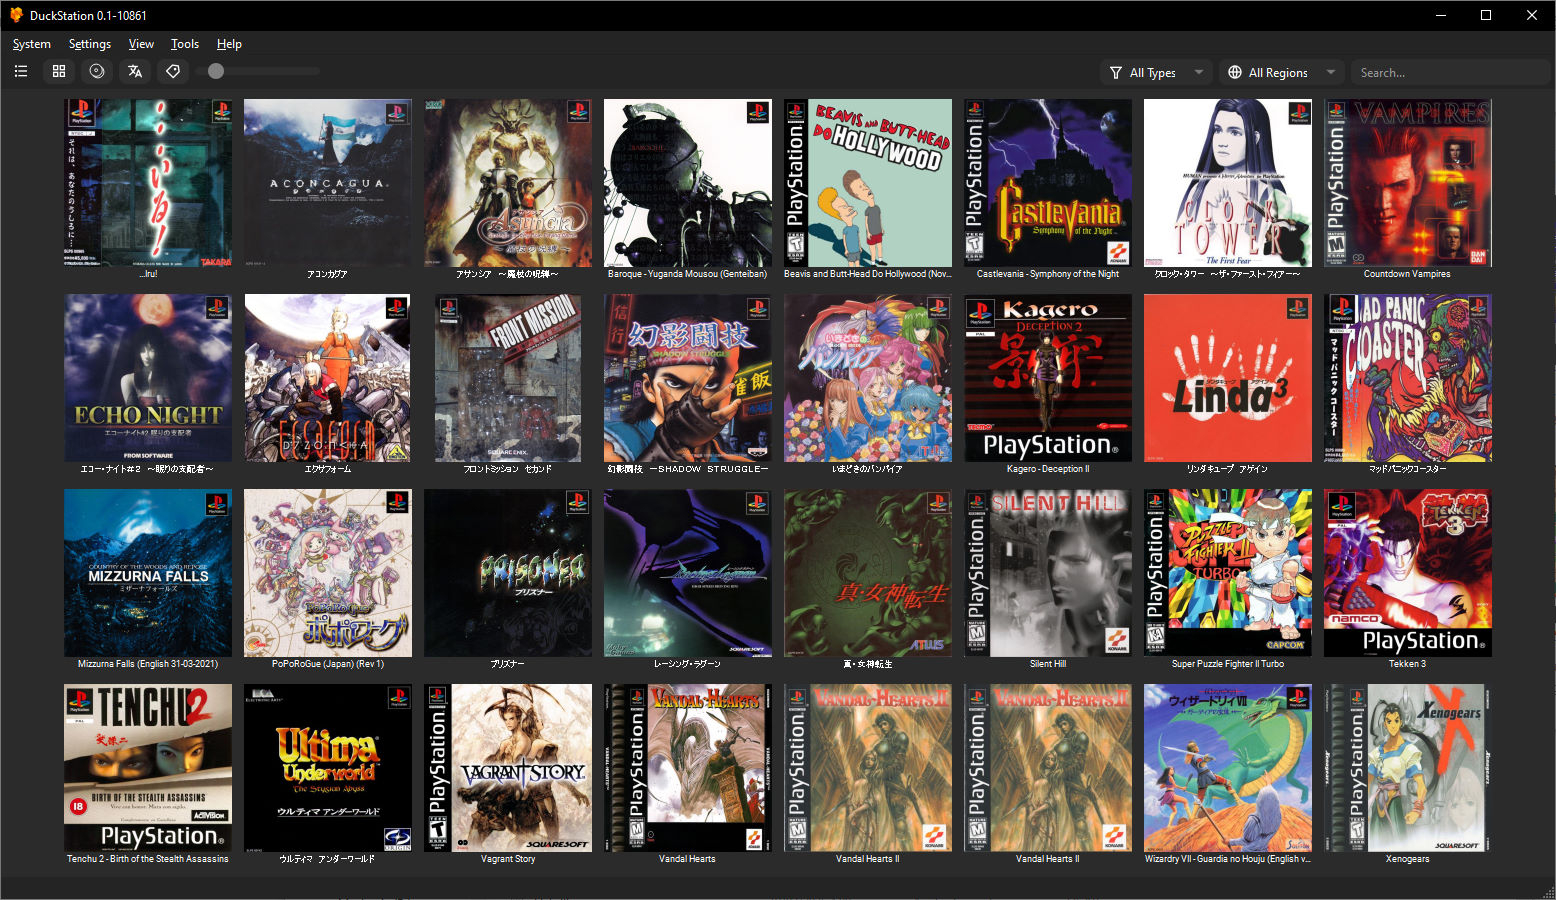Open the View menu
The height and width of the screenshot is (900, 1556).
tap(141, 44)
